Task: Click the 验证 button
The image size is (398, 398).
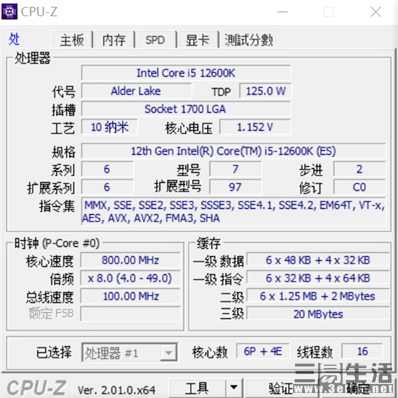Action: 281,388
